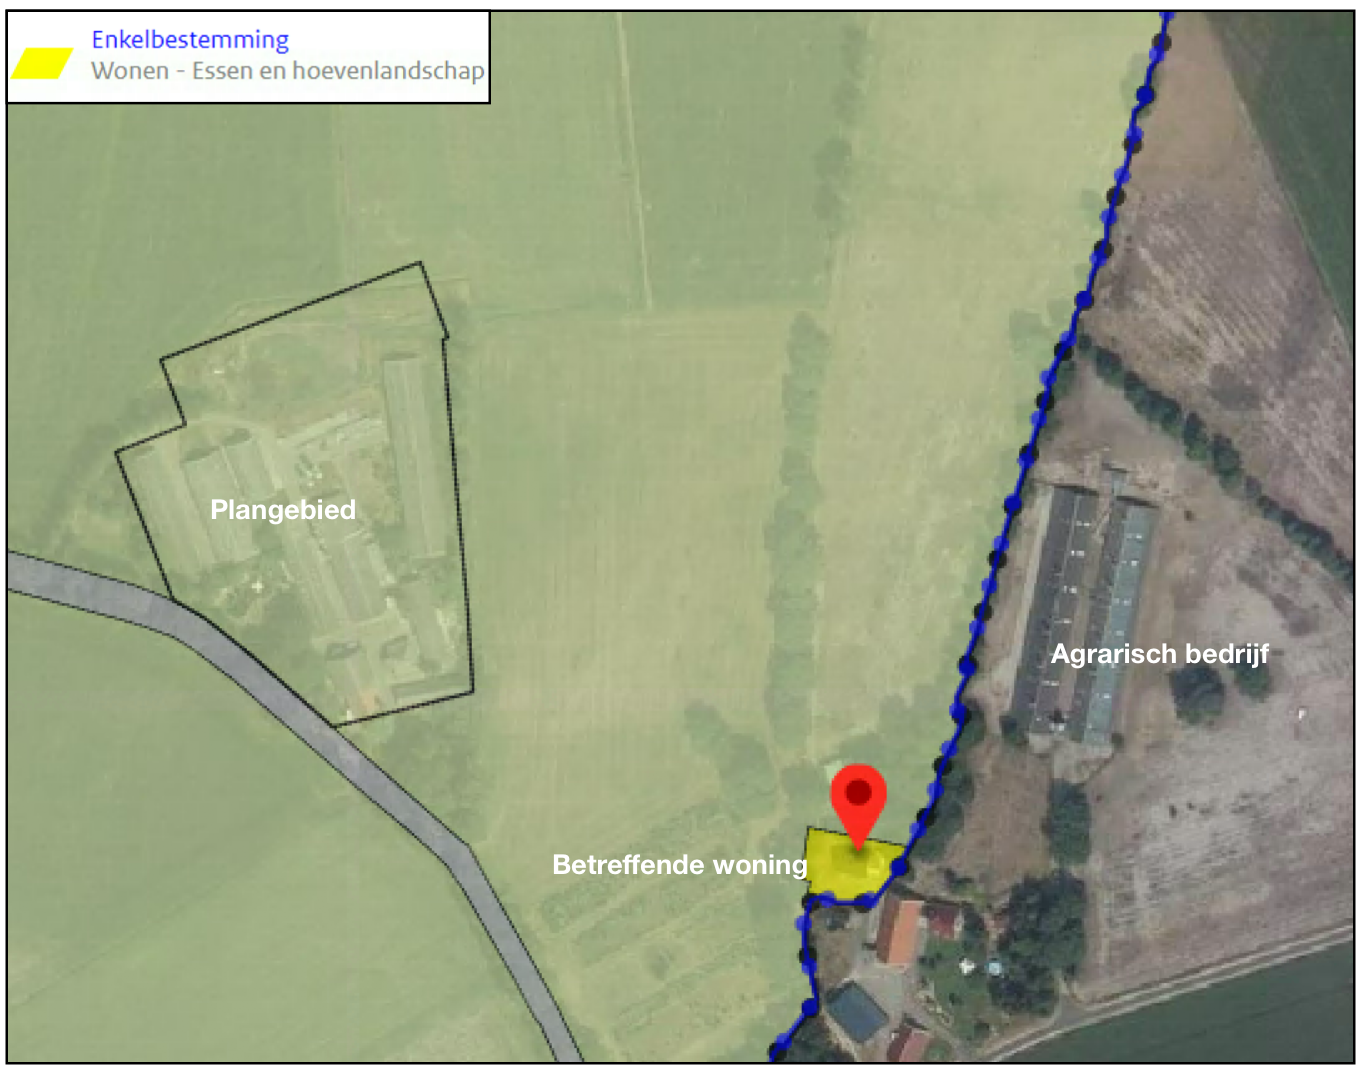Select the tree beside the Agrarisch bedrijf label

point(1198,692)
